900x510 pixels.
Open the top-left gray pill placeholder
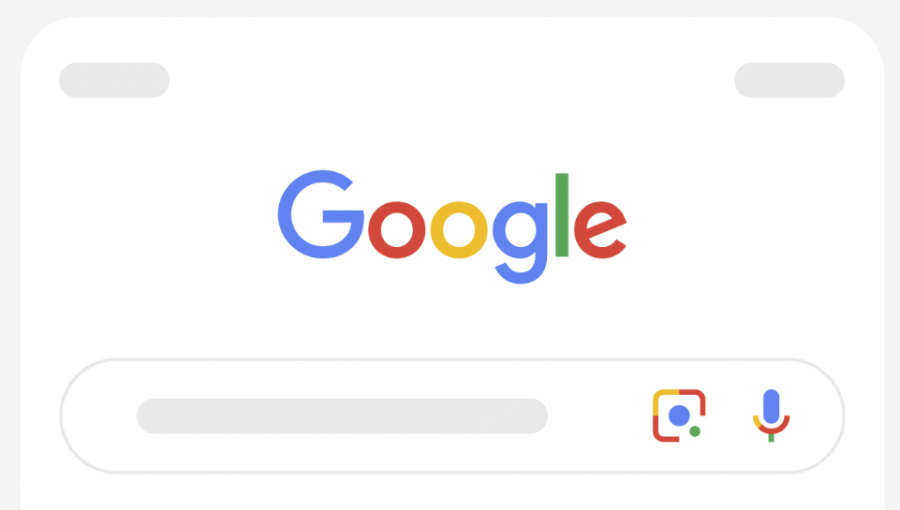click(x=114, y=80)
